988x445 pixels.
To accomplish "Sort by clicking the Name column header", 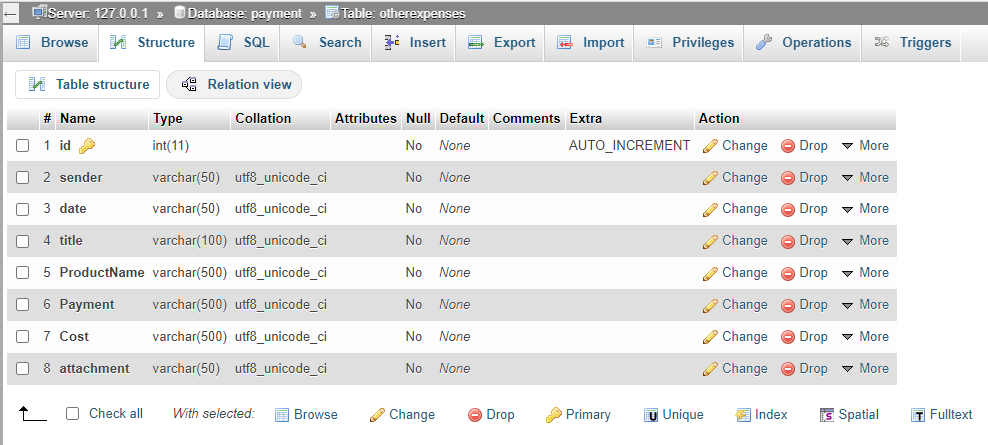I will point(78,118).
